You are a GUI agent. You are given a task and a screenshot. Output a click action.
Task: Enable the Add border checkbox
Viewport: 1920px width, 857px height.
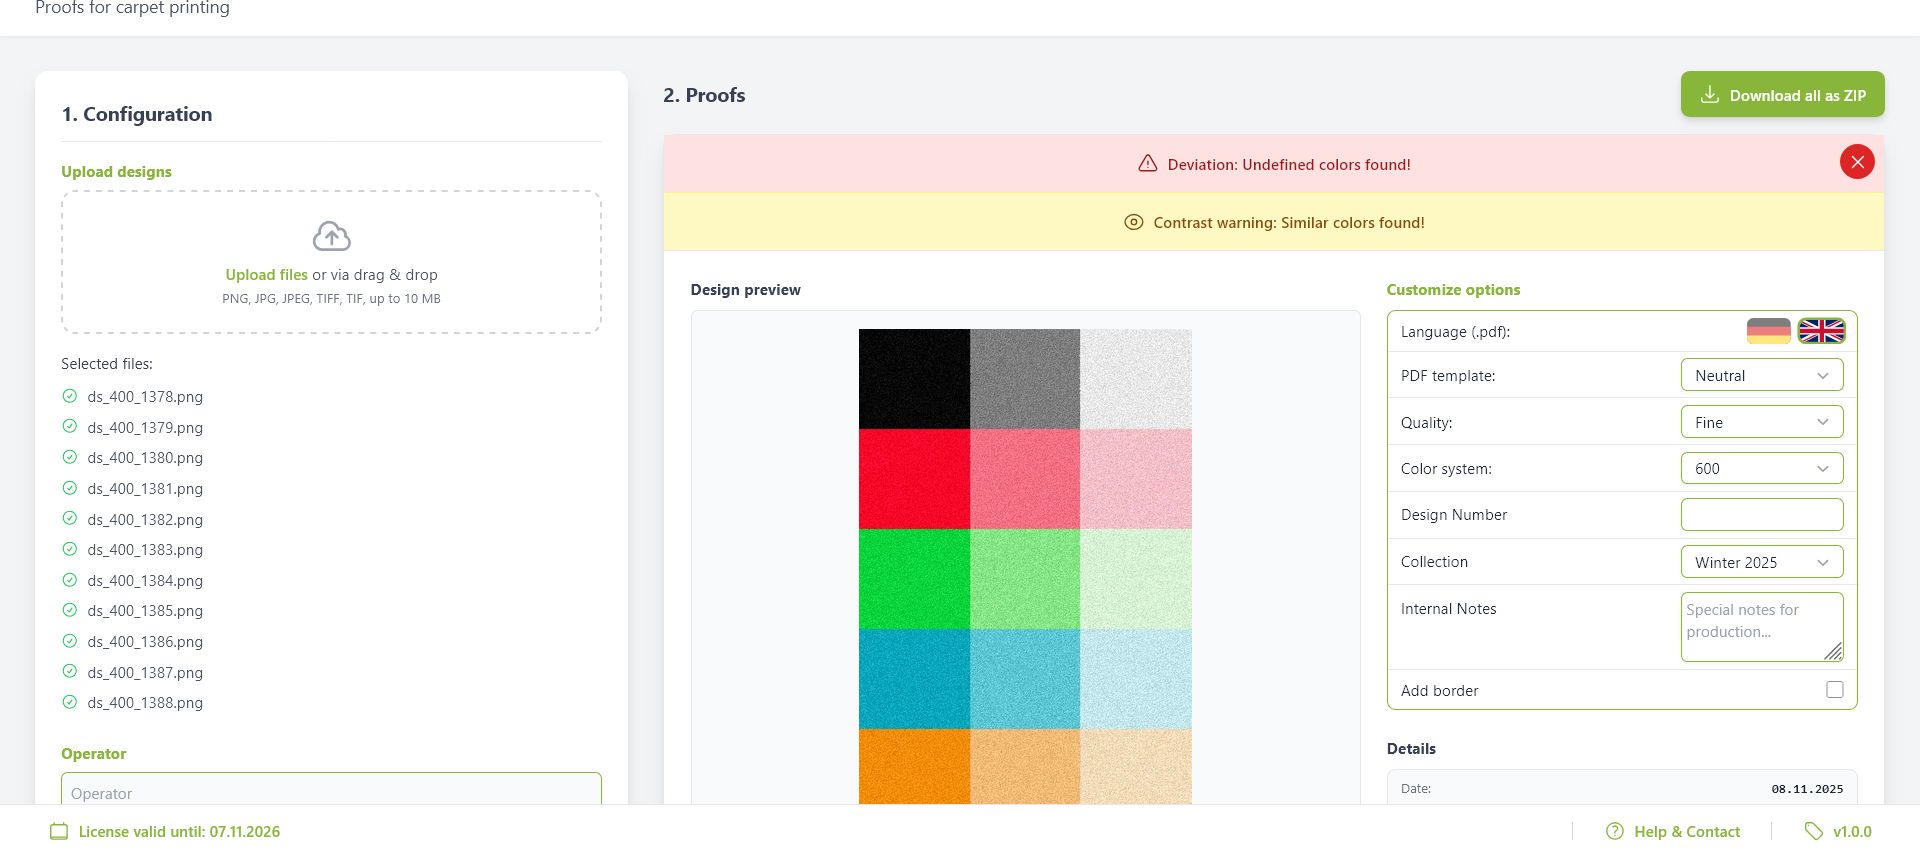click(1834, 689)
